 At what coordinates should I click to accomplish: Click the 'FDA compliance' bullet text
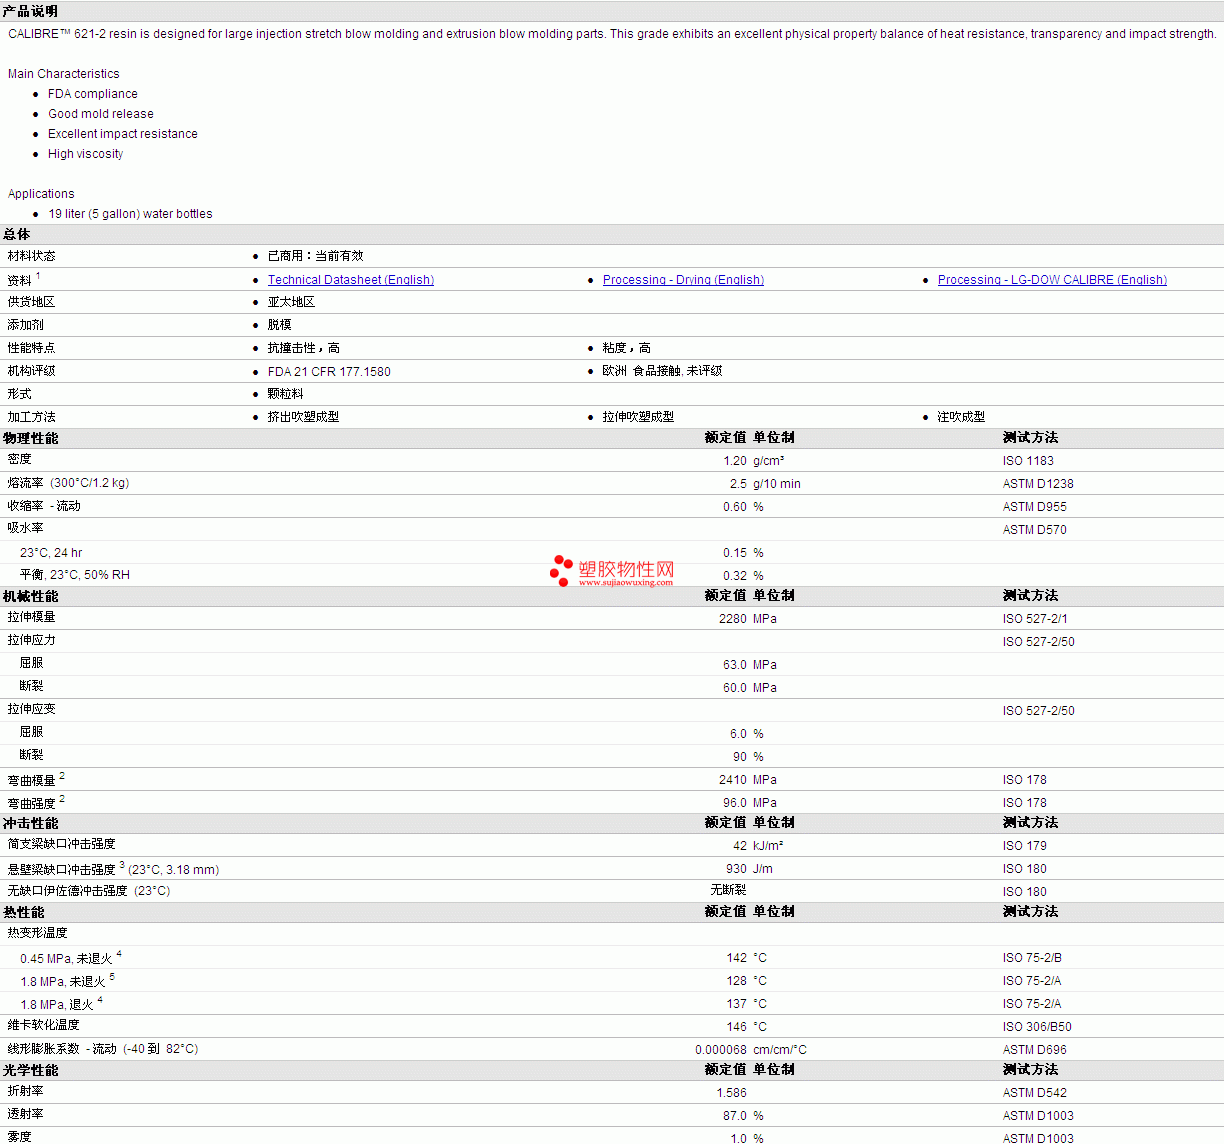[x=93, y=94]
